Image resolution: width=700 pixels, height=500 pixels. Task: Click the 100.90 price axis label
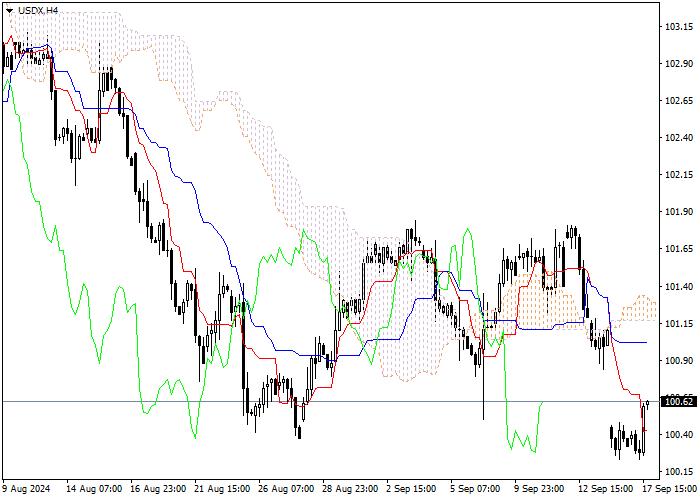point(679,360)
